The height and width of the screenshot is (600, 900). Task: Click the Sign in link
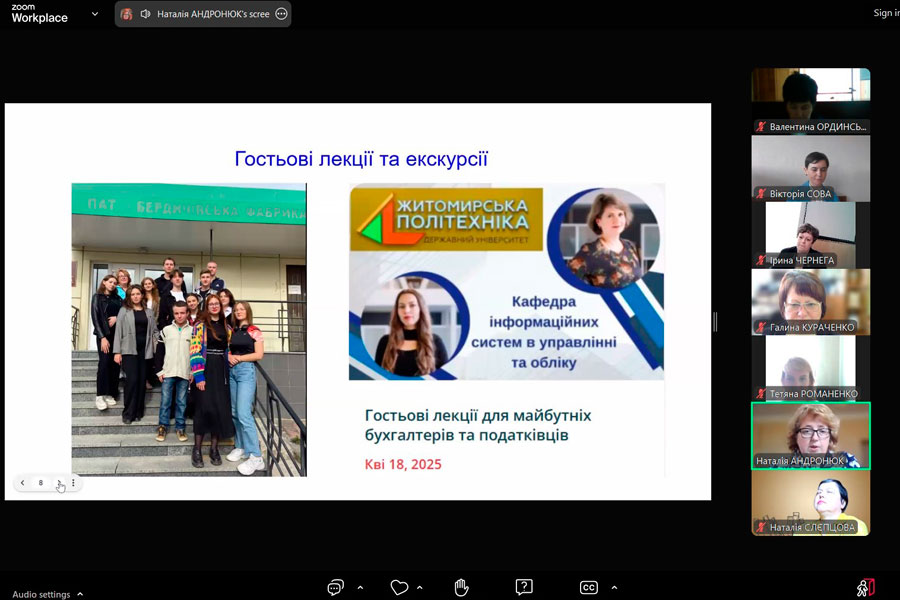(885, 13)
